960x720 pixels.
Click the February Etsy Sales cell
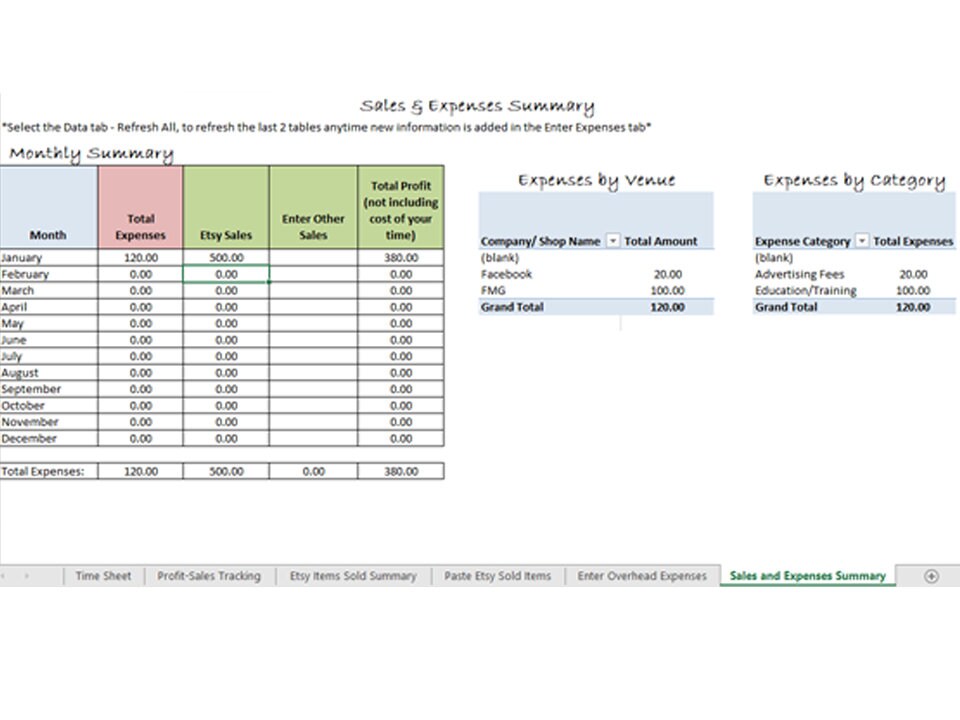(x=225, y=273)
